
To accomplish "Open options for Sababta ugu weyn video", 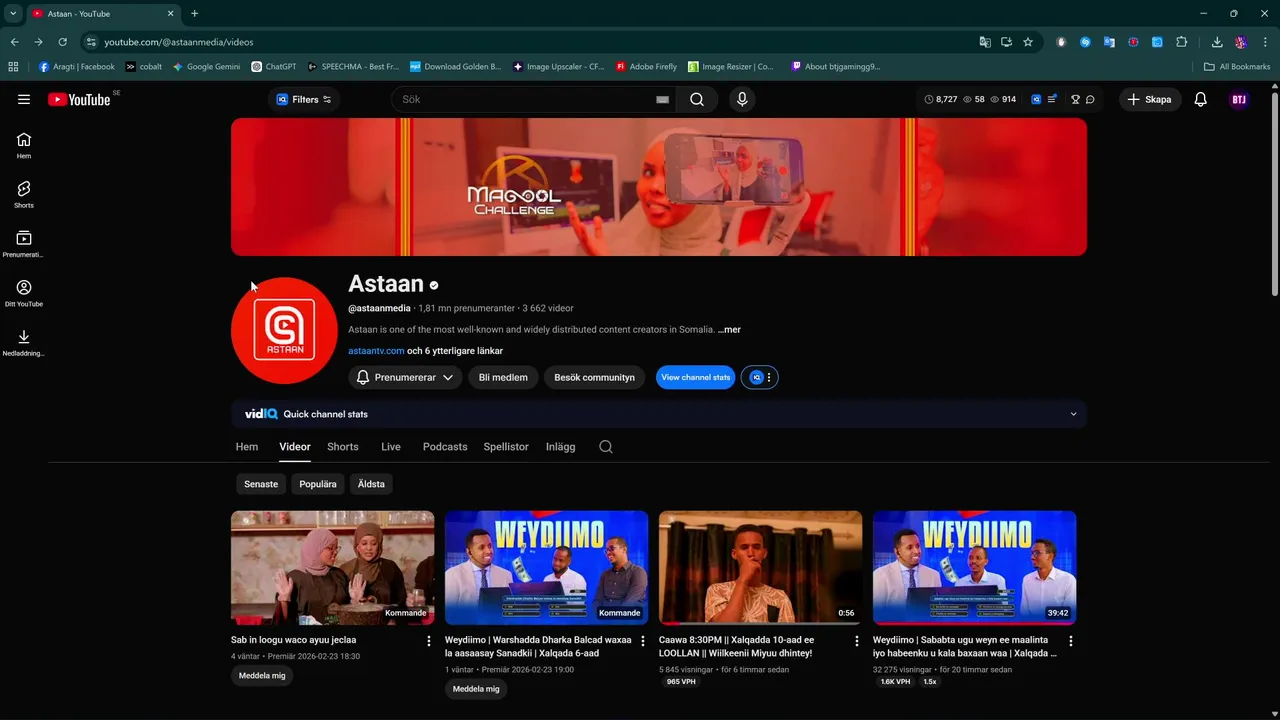I will pos(1071,641).
